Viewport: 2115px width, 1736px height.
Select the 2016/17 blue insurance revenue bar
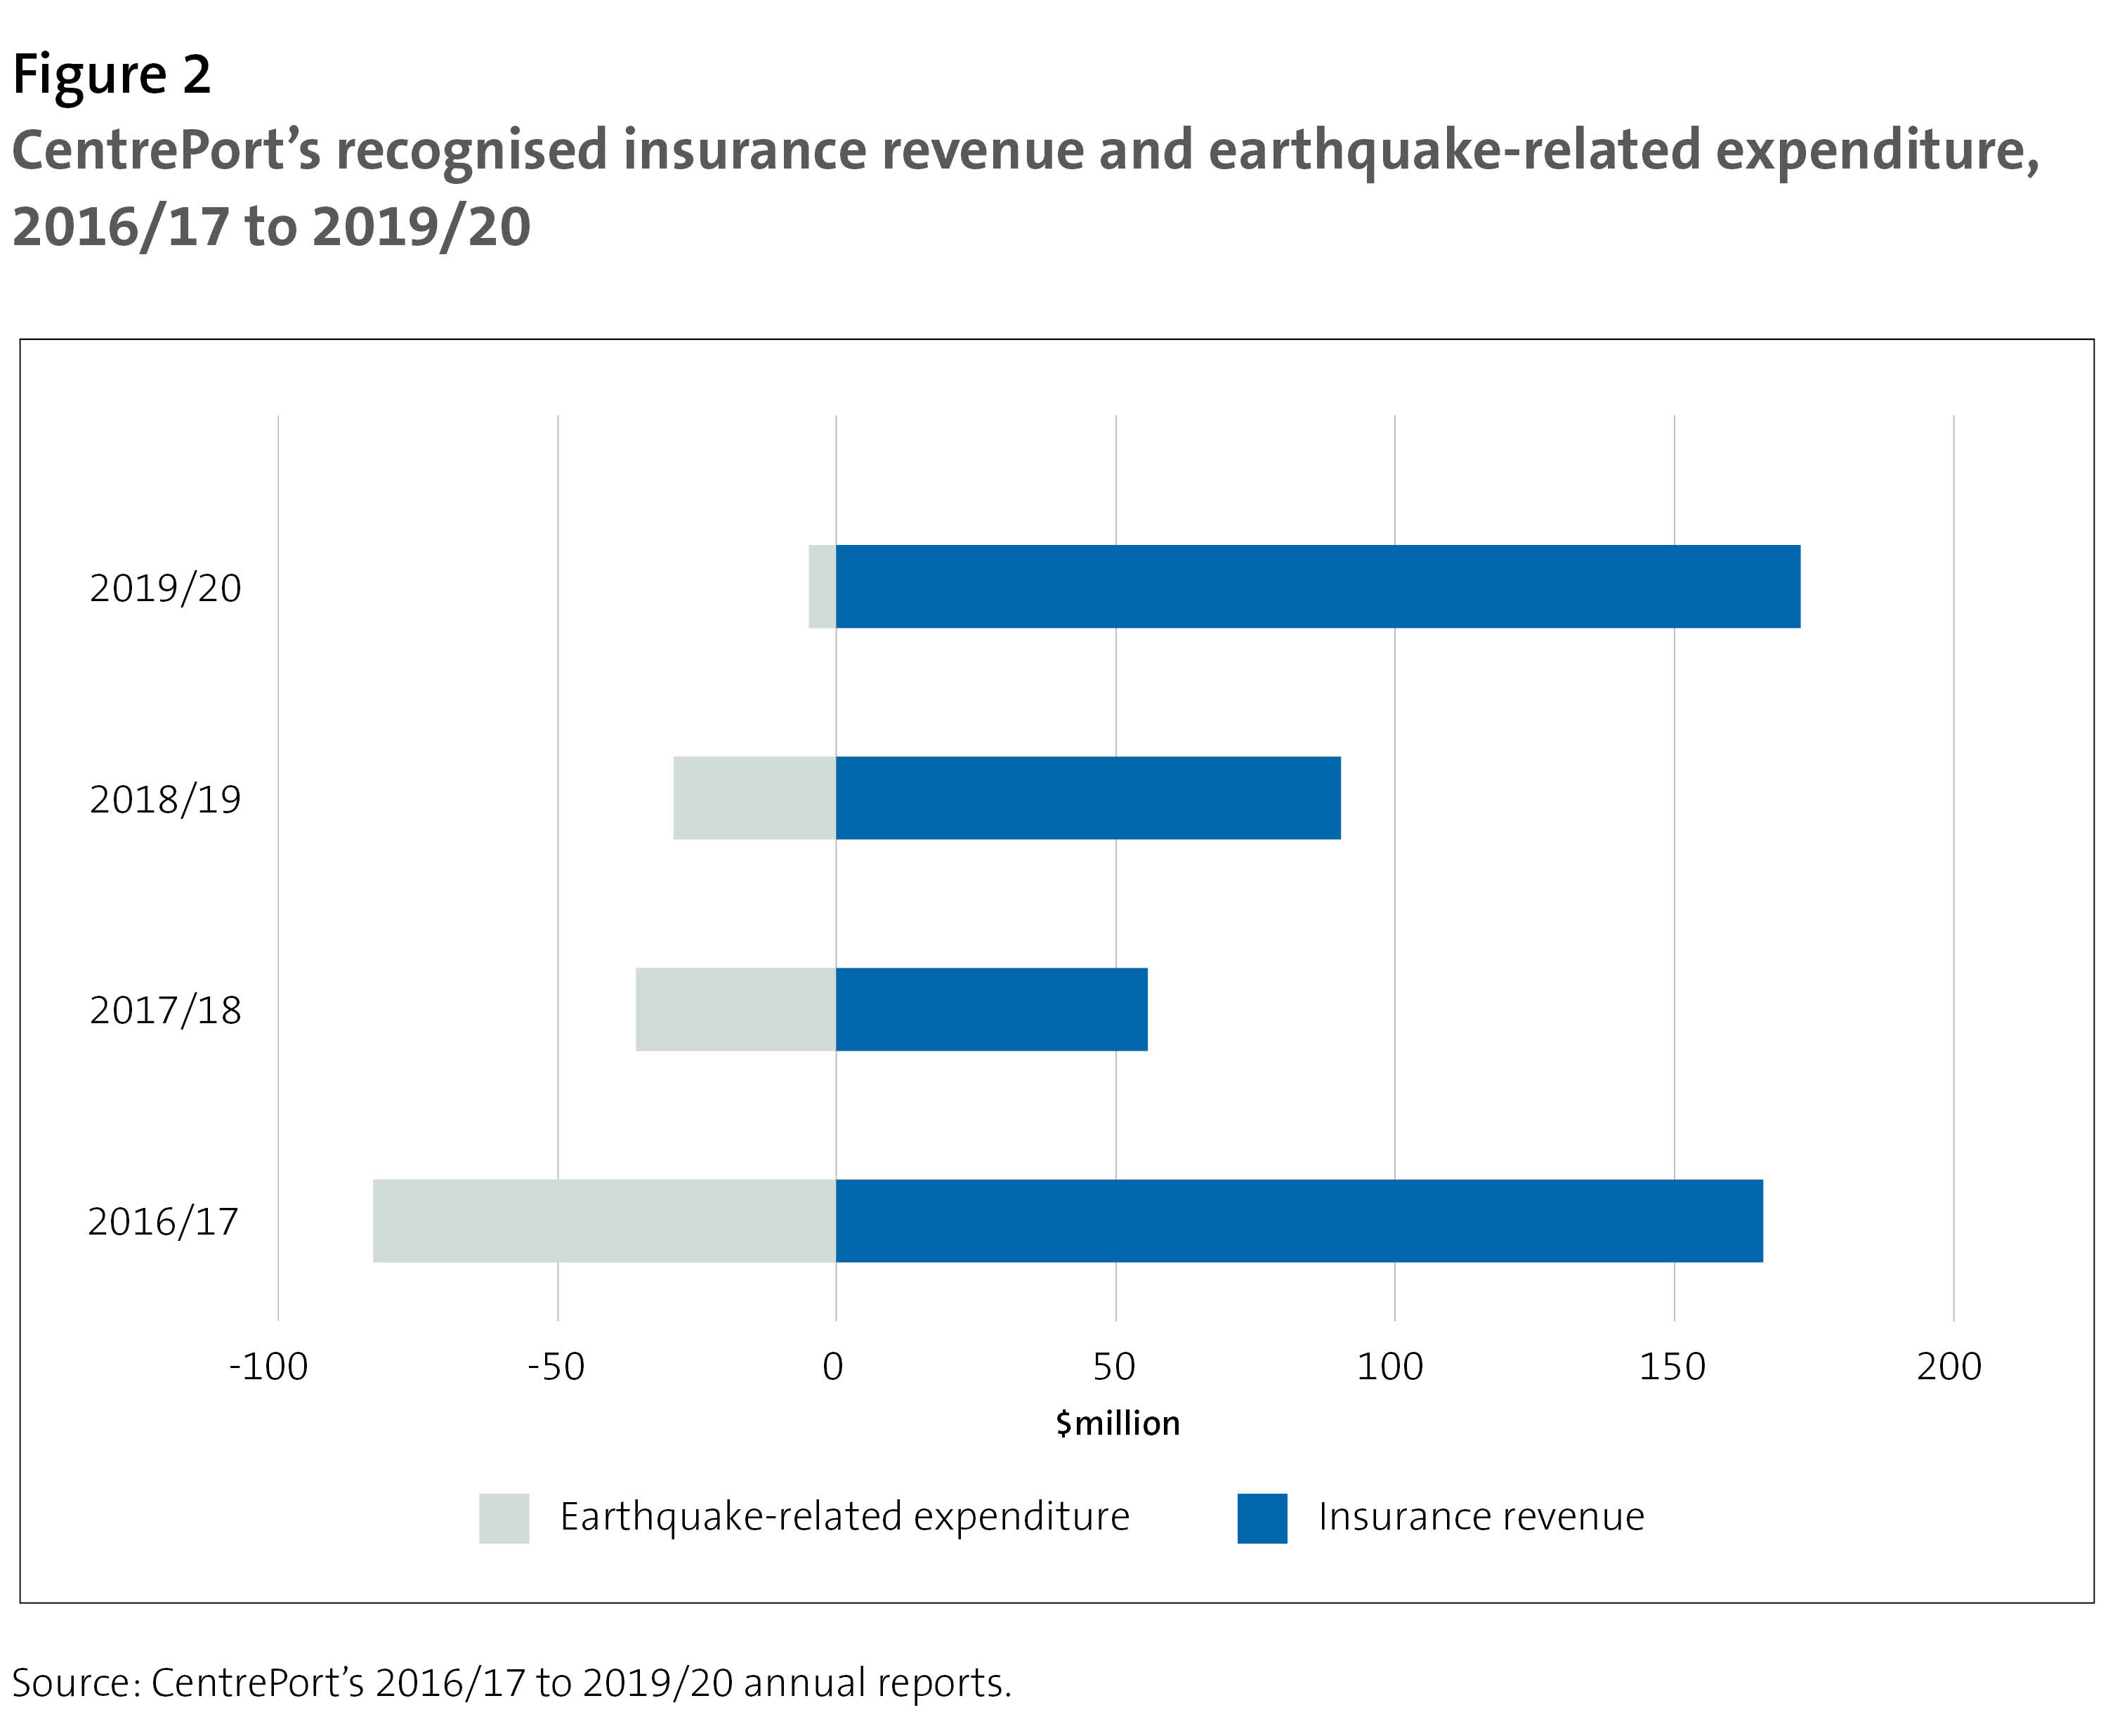click(1299, 1220)
